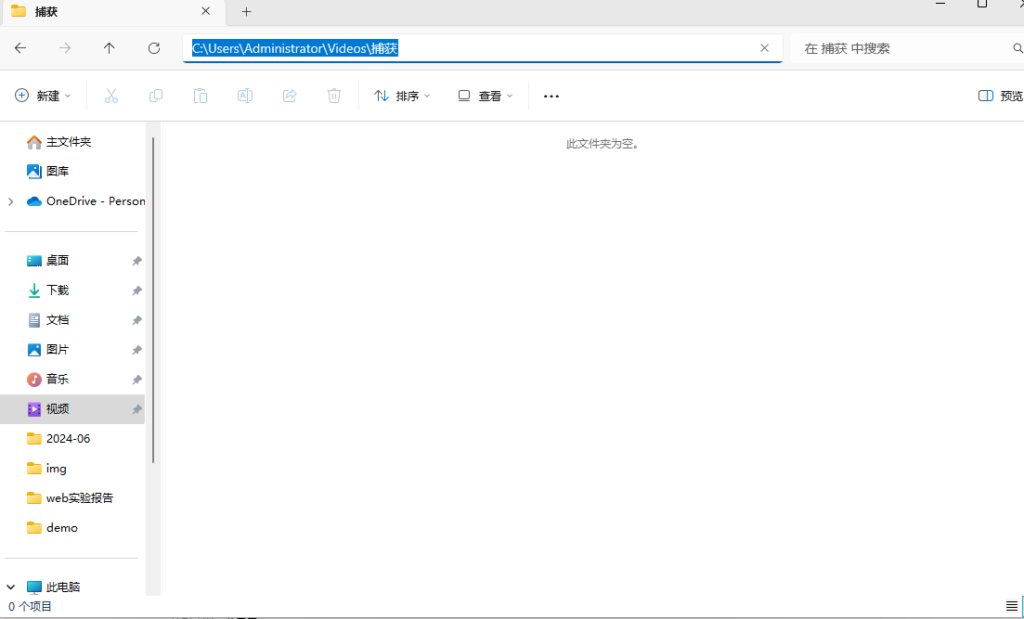The height and width of the screenshot is (619, 1024).
Task: Open a new tab with plus button
Action: [246, 12]
